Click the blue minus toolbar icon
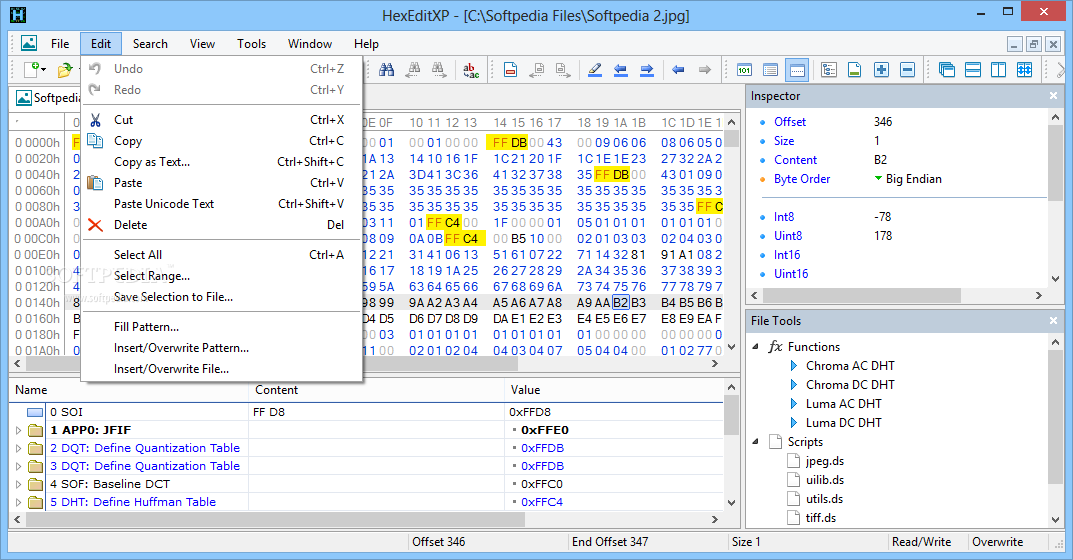The image size is (1073, 560). click(907, 70)
